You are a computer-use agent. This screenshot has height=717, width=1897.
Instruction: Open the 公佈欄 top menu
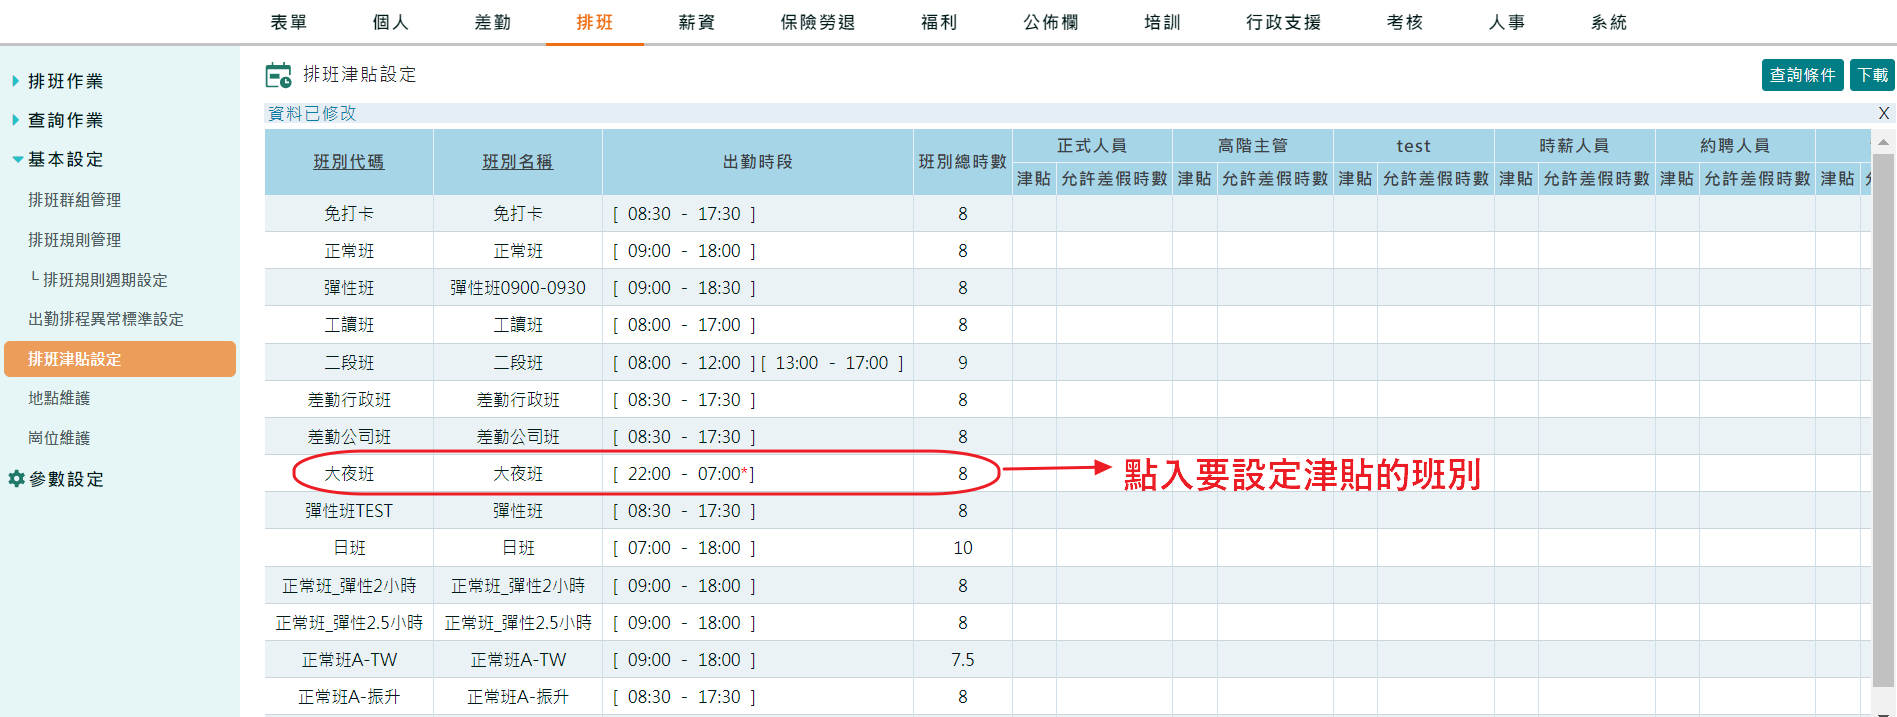[x=1051, y=22]
